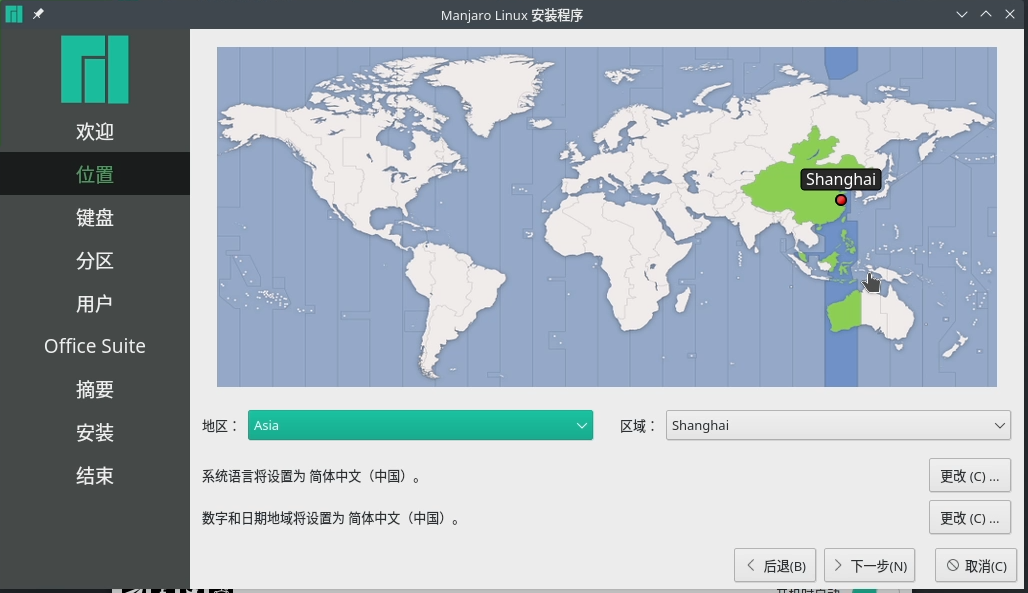Minimize the installer window
This screenshot has height=593, width=1028.
coord(962,14)
